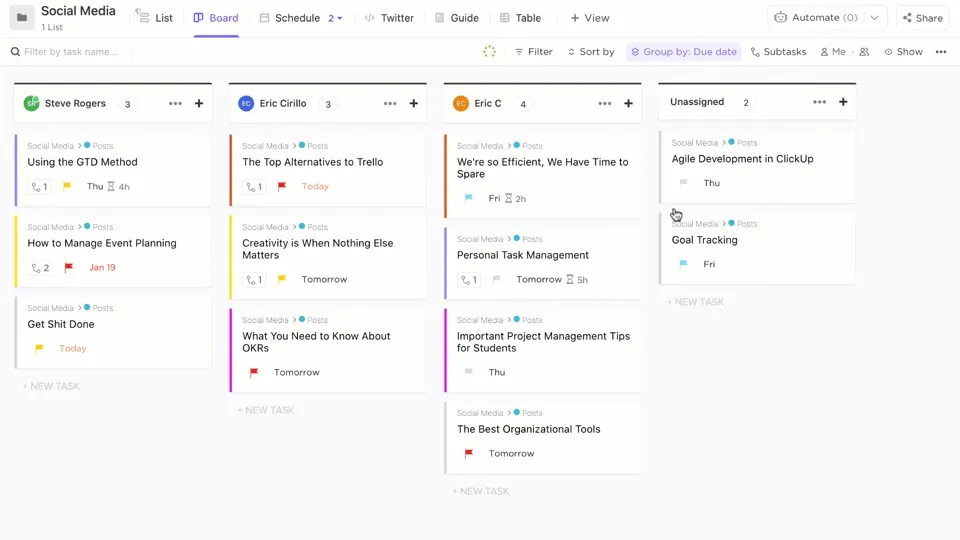Screen dimensions: 960x540
Task: Click red flag on What You Need to Know About OKRs
Action: (x=254, y=372)
